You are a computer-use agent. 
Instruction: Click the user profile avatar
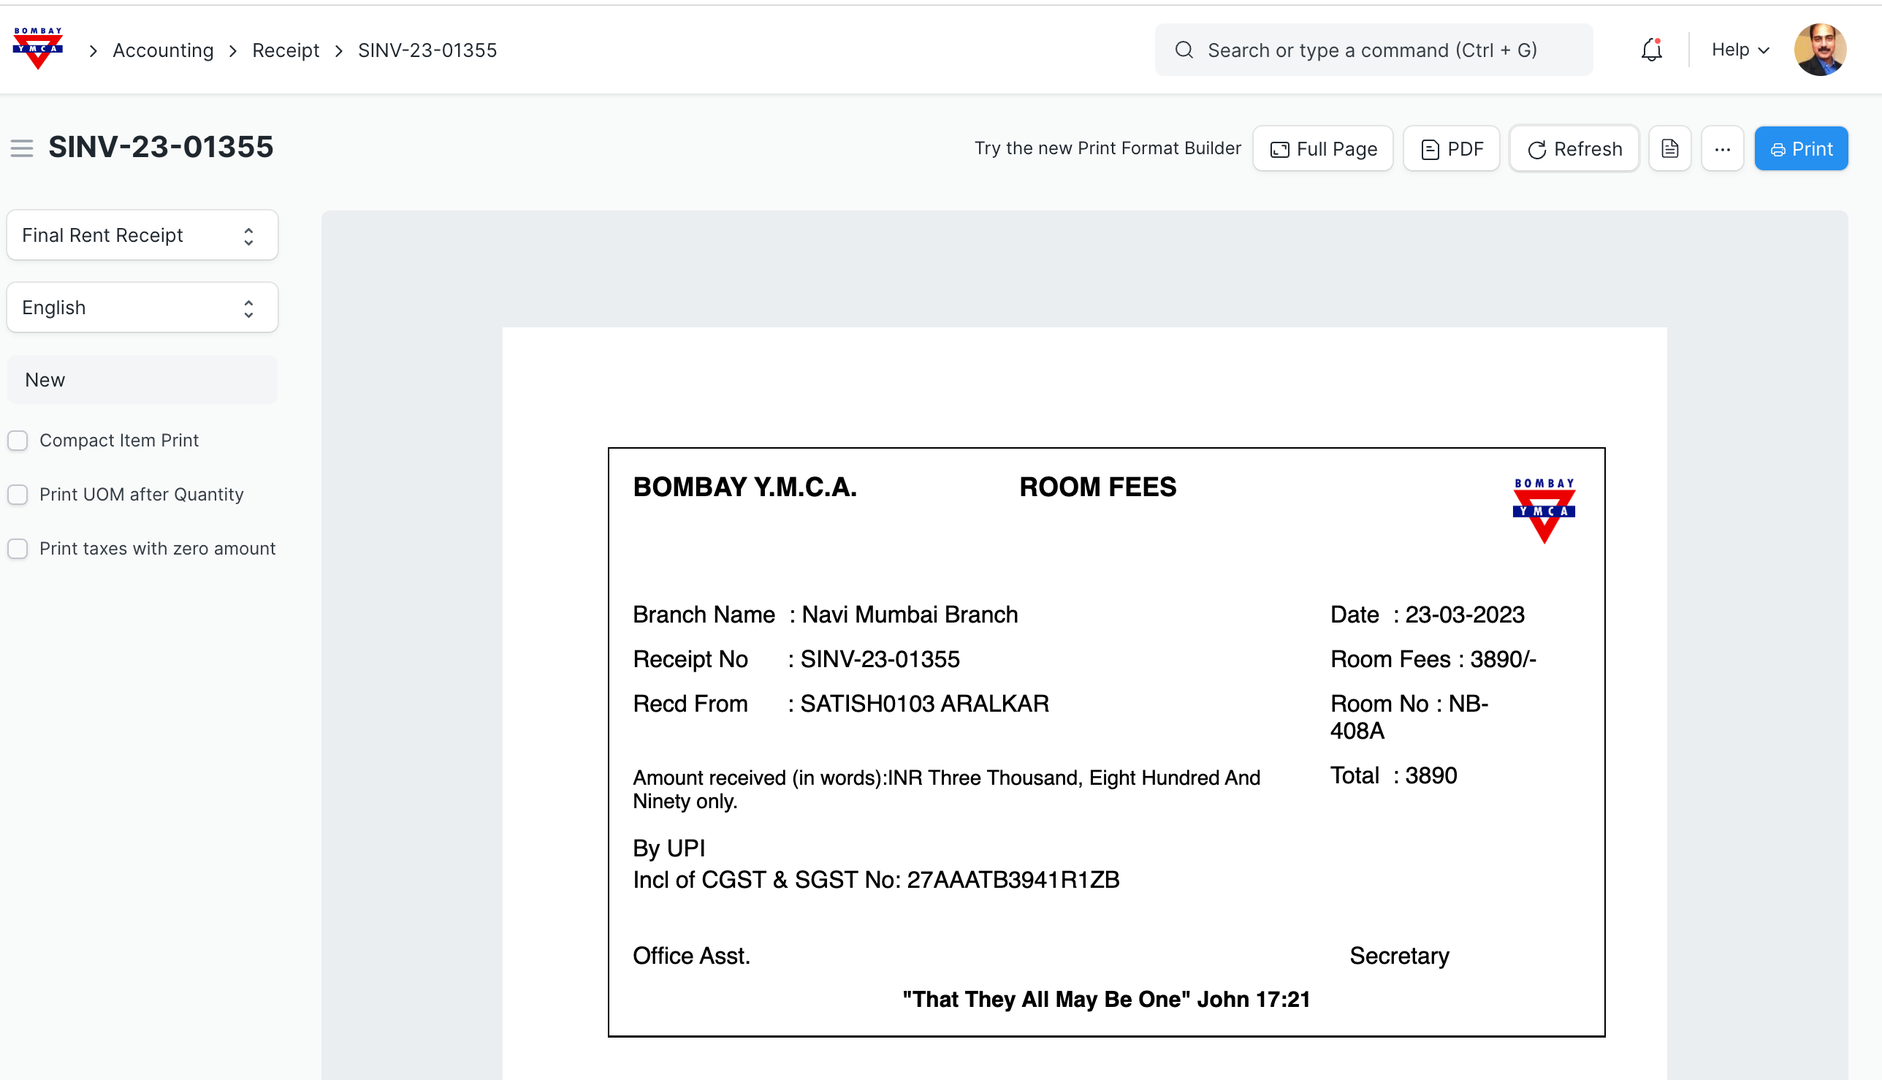click(x=1819, y=50)
